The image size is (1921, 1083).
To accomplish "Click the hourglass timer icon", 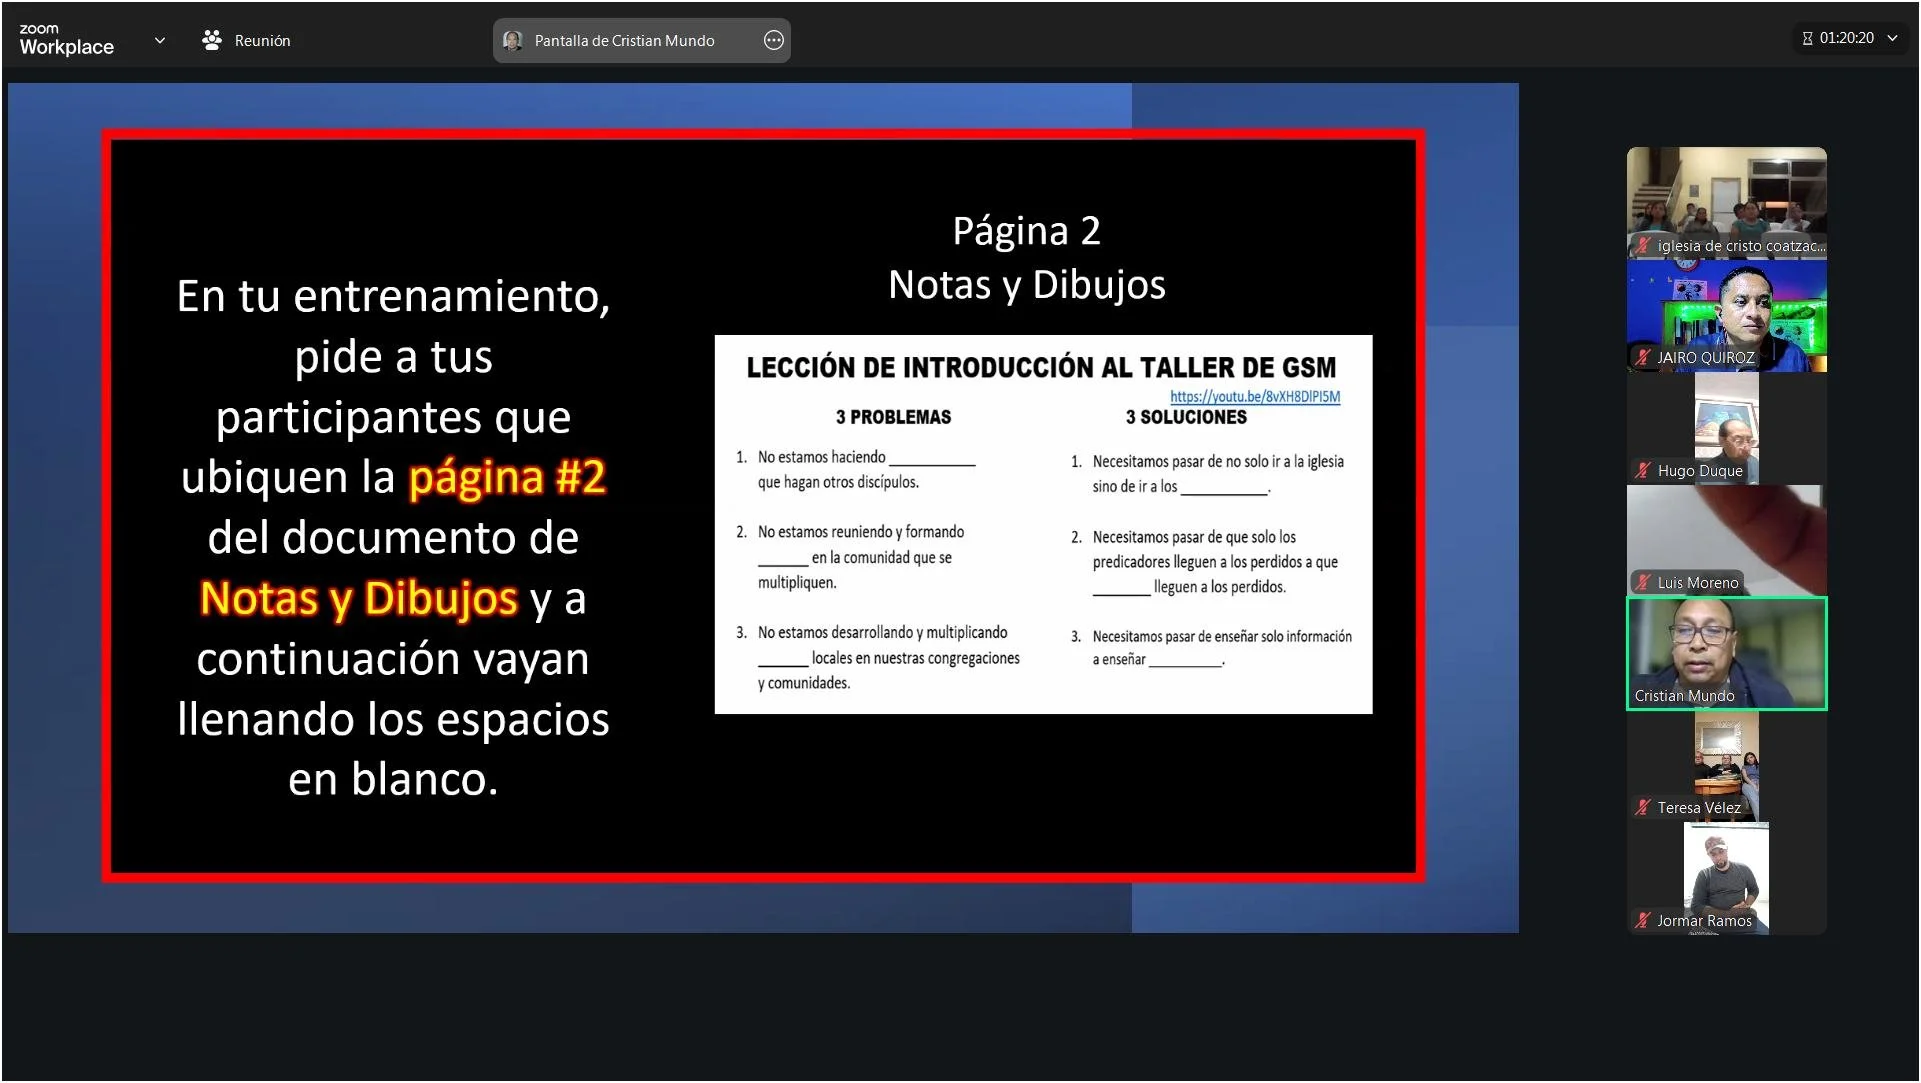I will click(1807, 38).
